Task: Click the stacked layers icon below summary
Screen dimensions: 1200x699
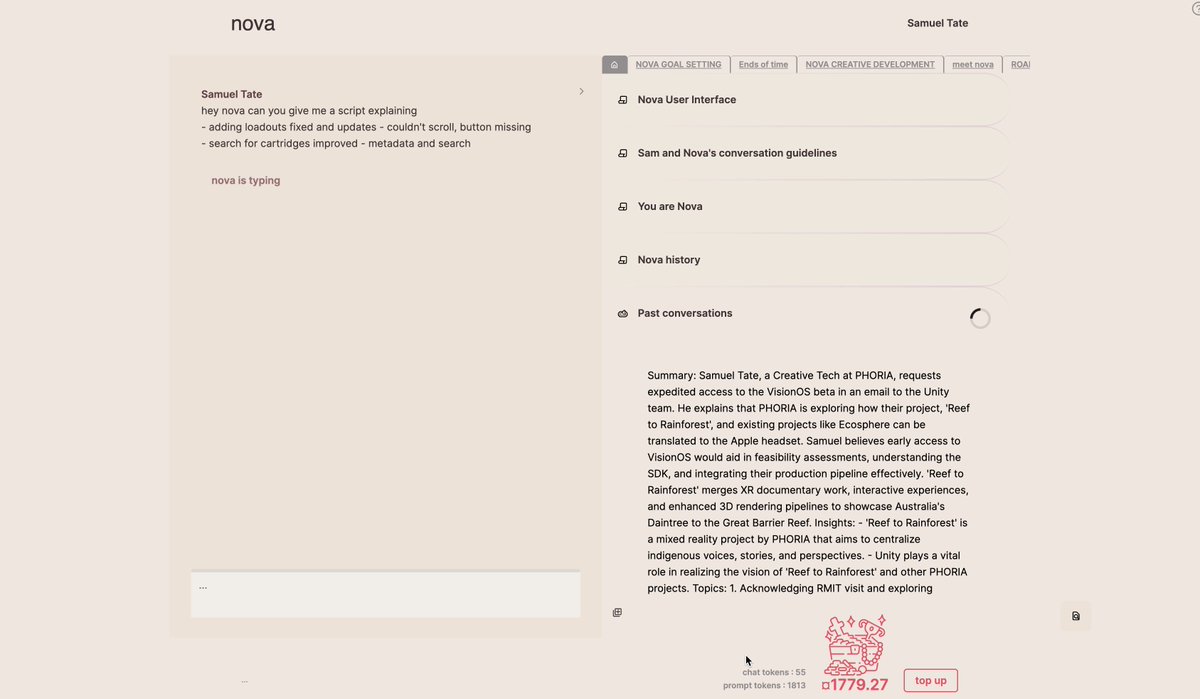Action: [617, 612]
